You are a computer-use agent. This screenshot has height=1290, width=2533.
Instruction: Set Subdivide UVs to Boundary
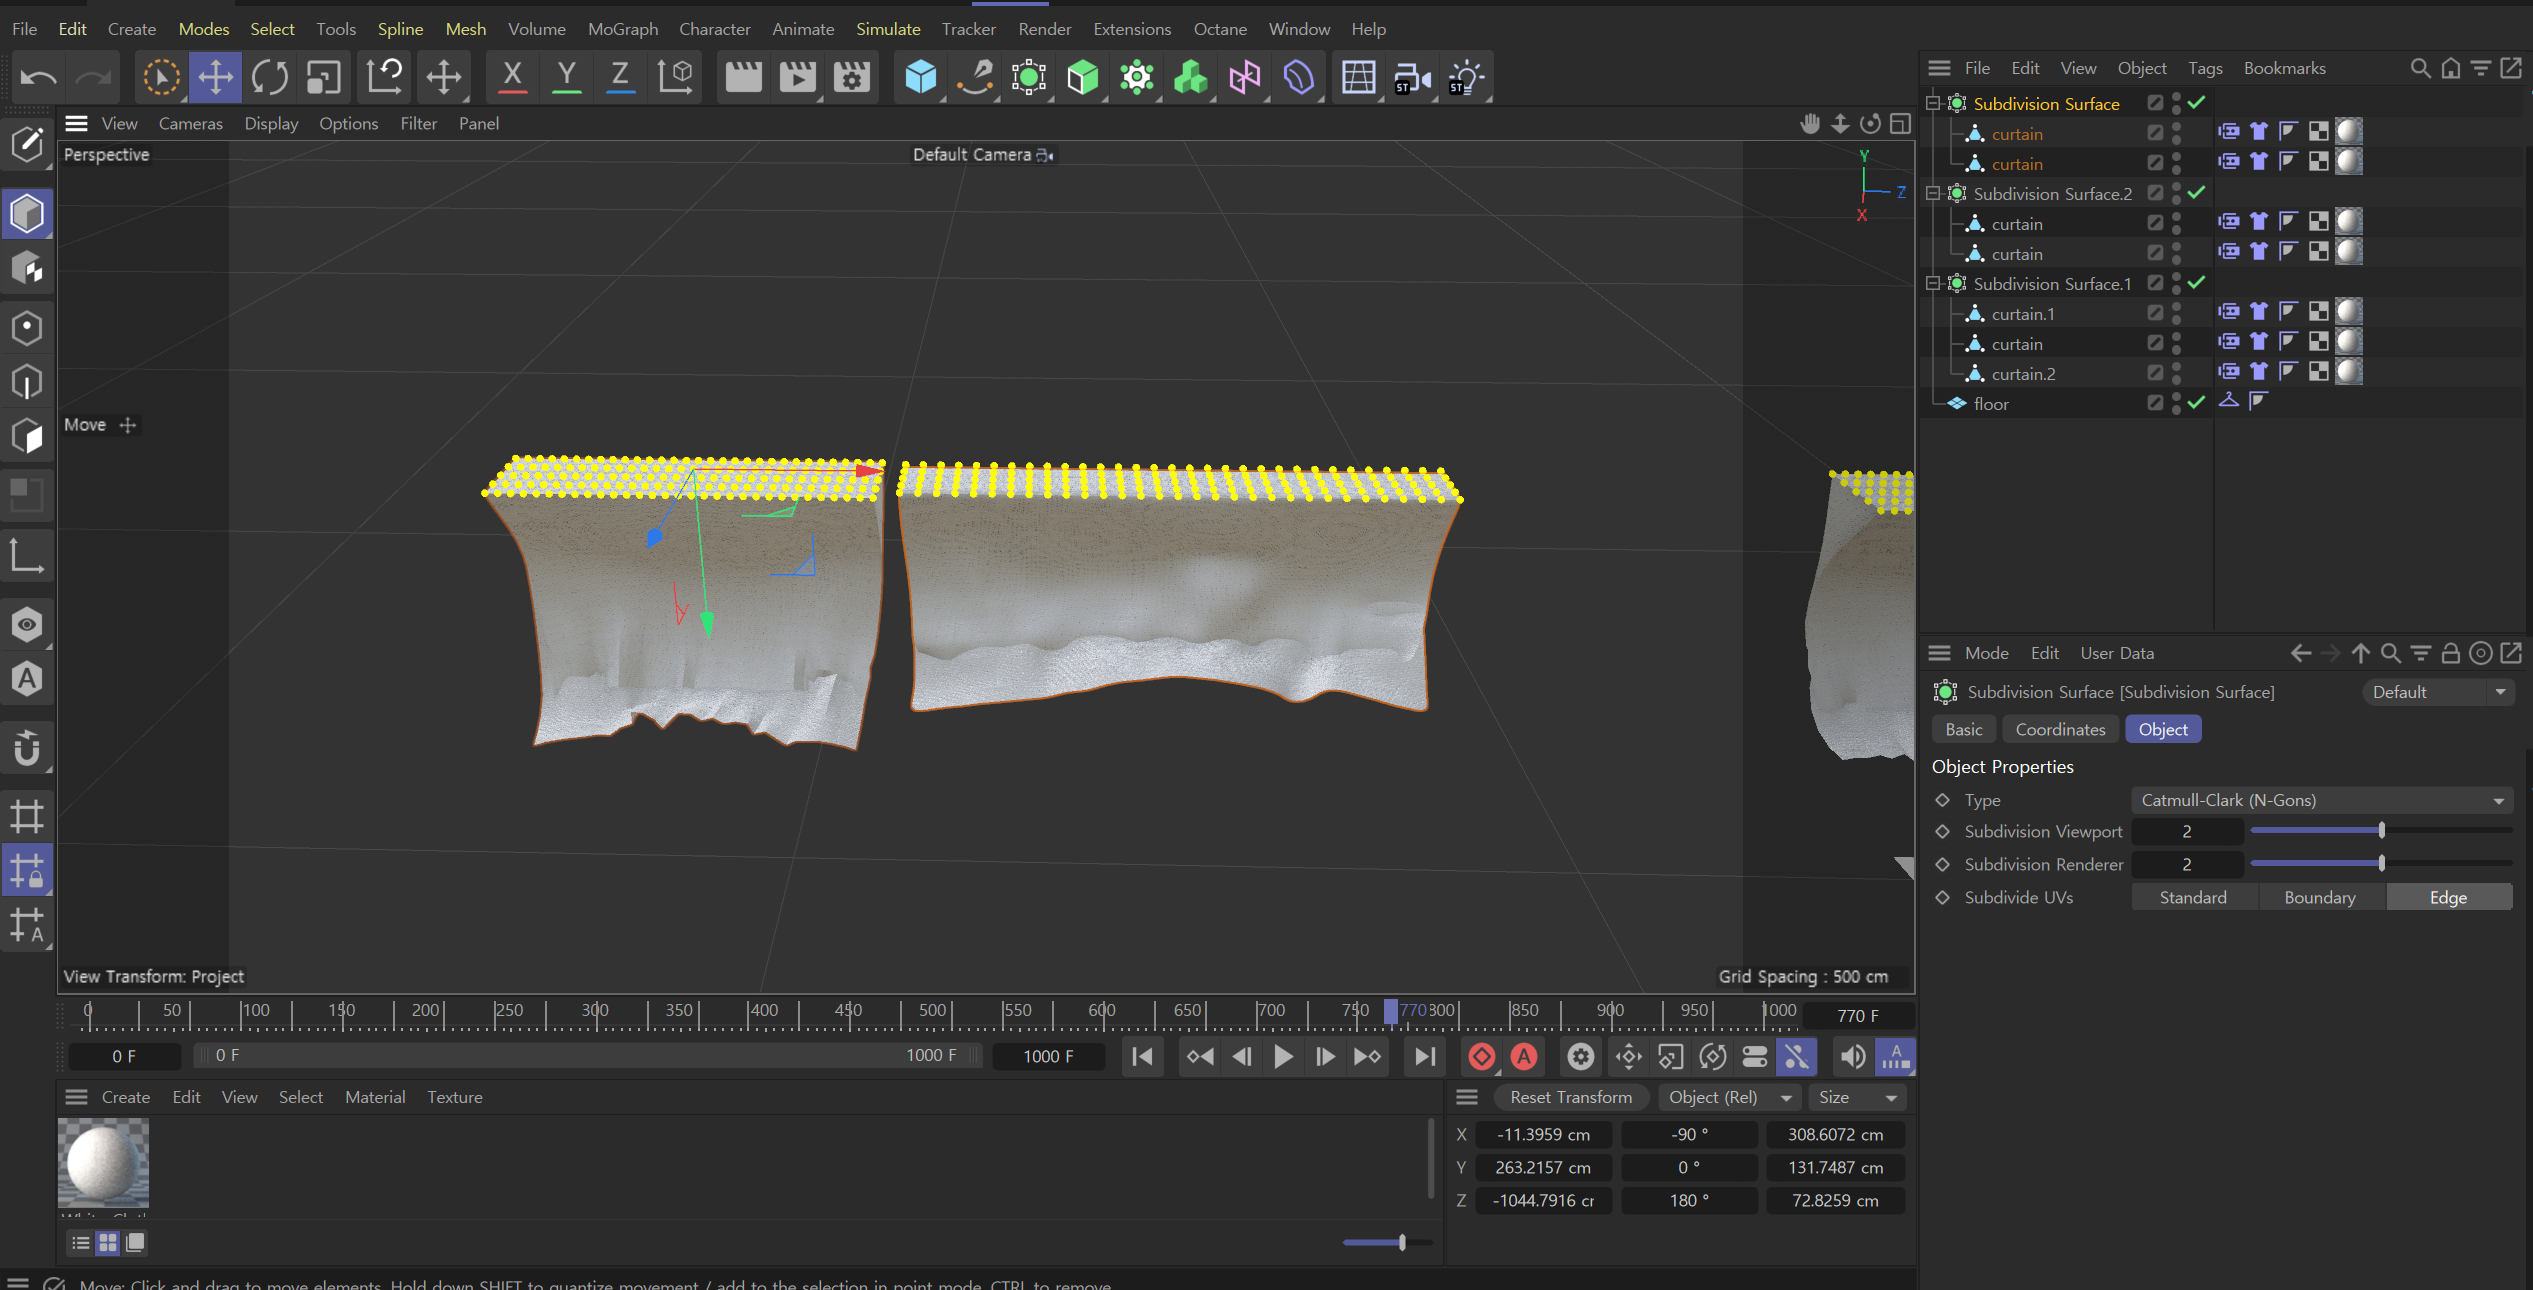tap(2320, 898)
